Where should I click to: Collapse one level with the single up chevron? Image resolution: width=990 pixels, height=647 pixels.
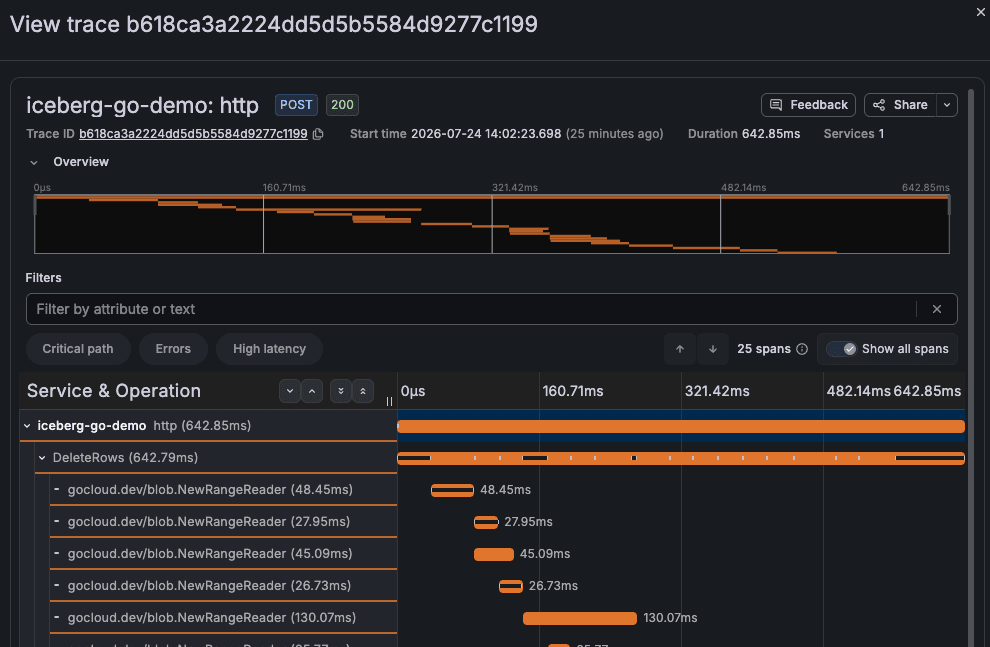(x=312, y=391)
